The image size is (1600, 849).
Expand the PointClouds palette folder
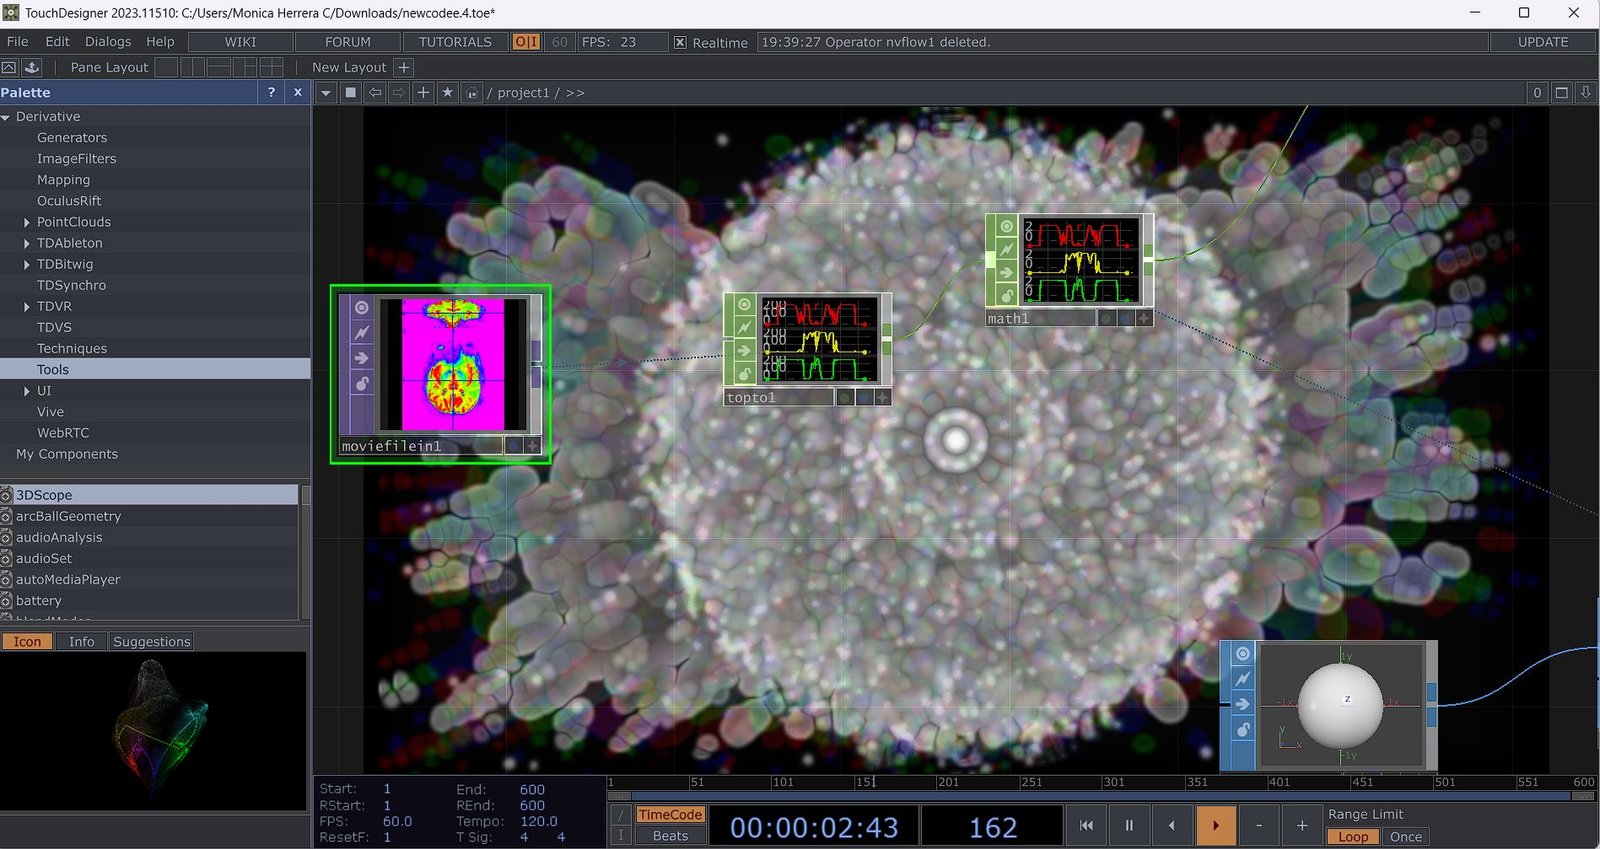coord(26,222)
